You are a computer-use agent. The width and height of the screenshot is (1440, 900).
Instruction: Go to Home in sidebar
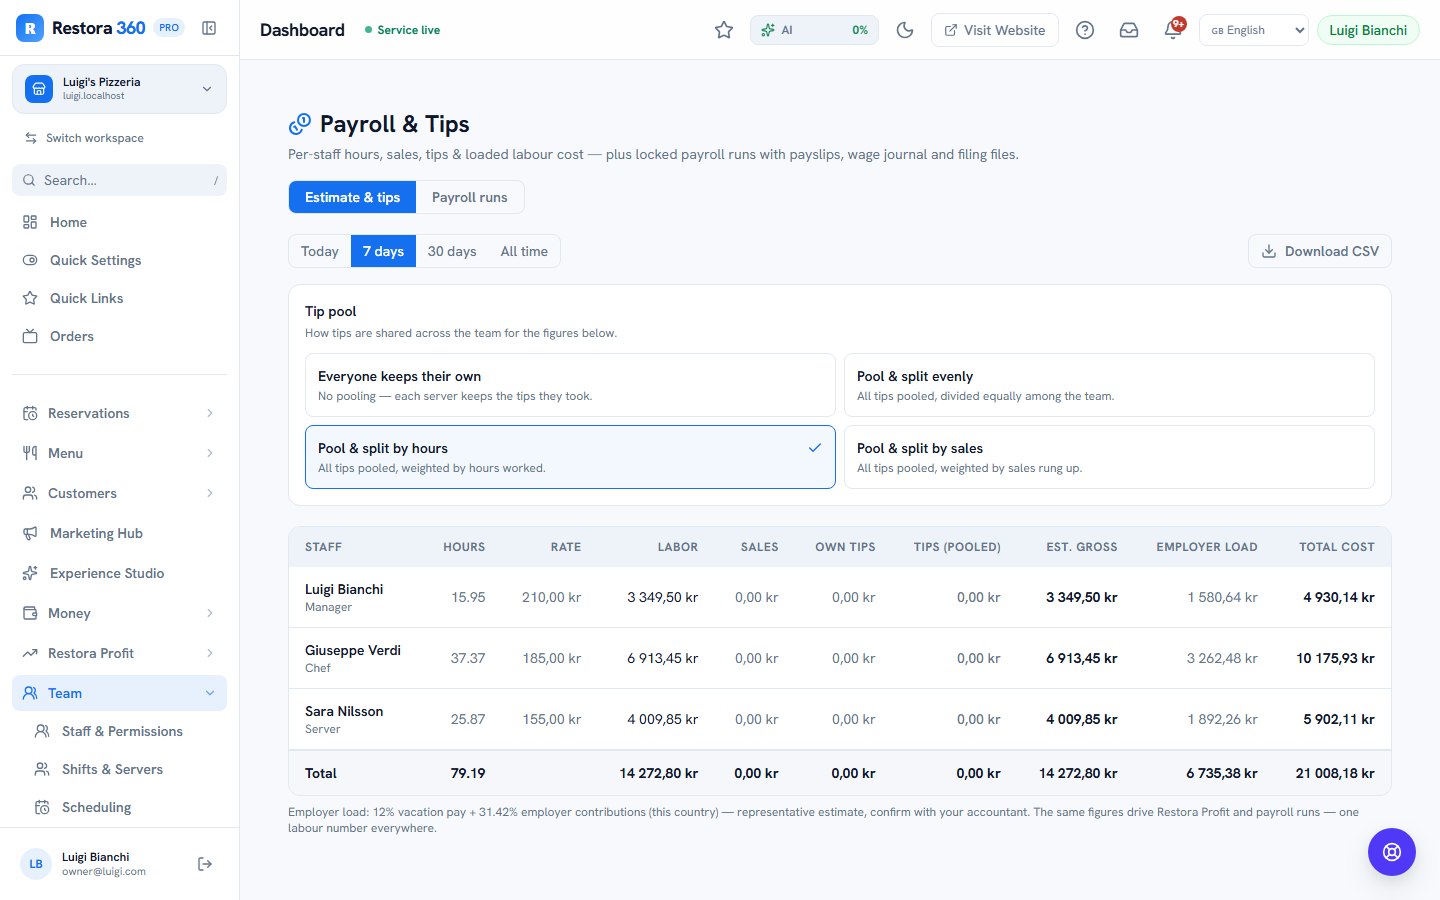pyautogui.click(x=120, y=222)
